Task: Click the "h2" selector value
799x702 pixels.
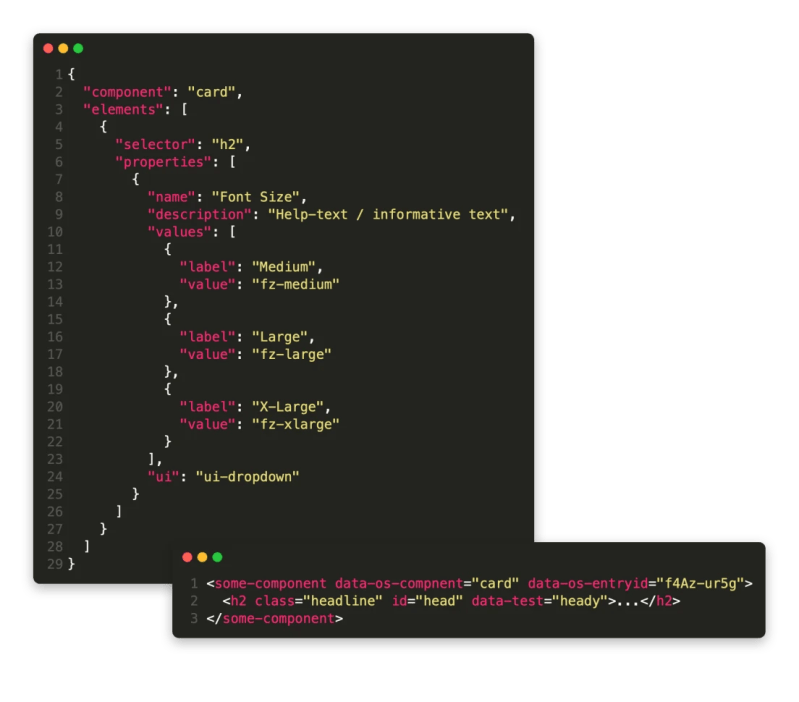Action: 228,145
